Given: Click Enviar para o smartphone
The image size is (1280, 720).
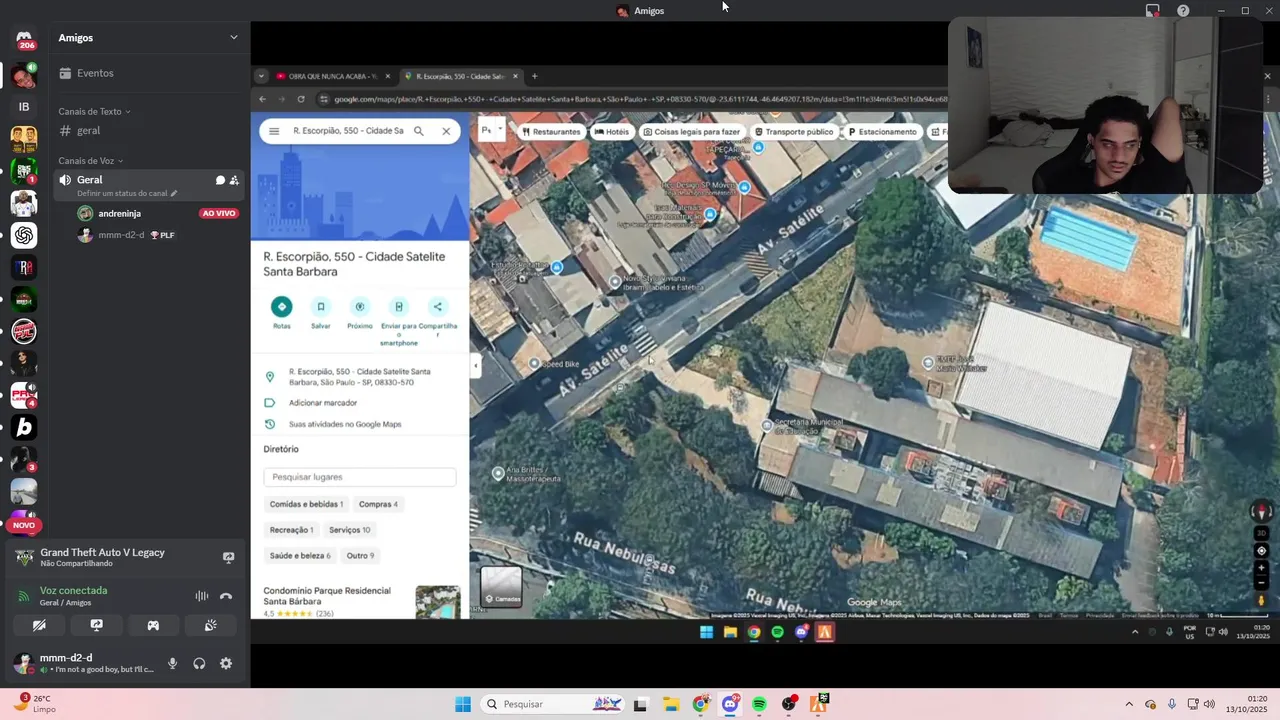Looking at the screenshot, I should coord(399,321).
